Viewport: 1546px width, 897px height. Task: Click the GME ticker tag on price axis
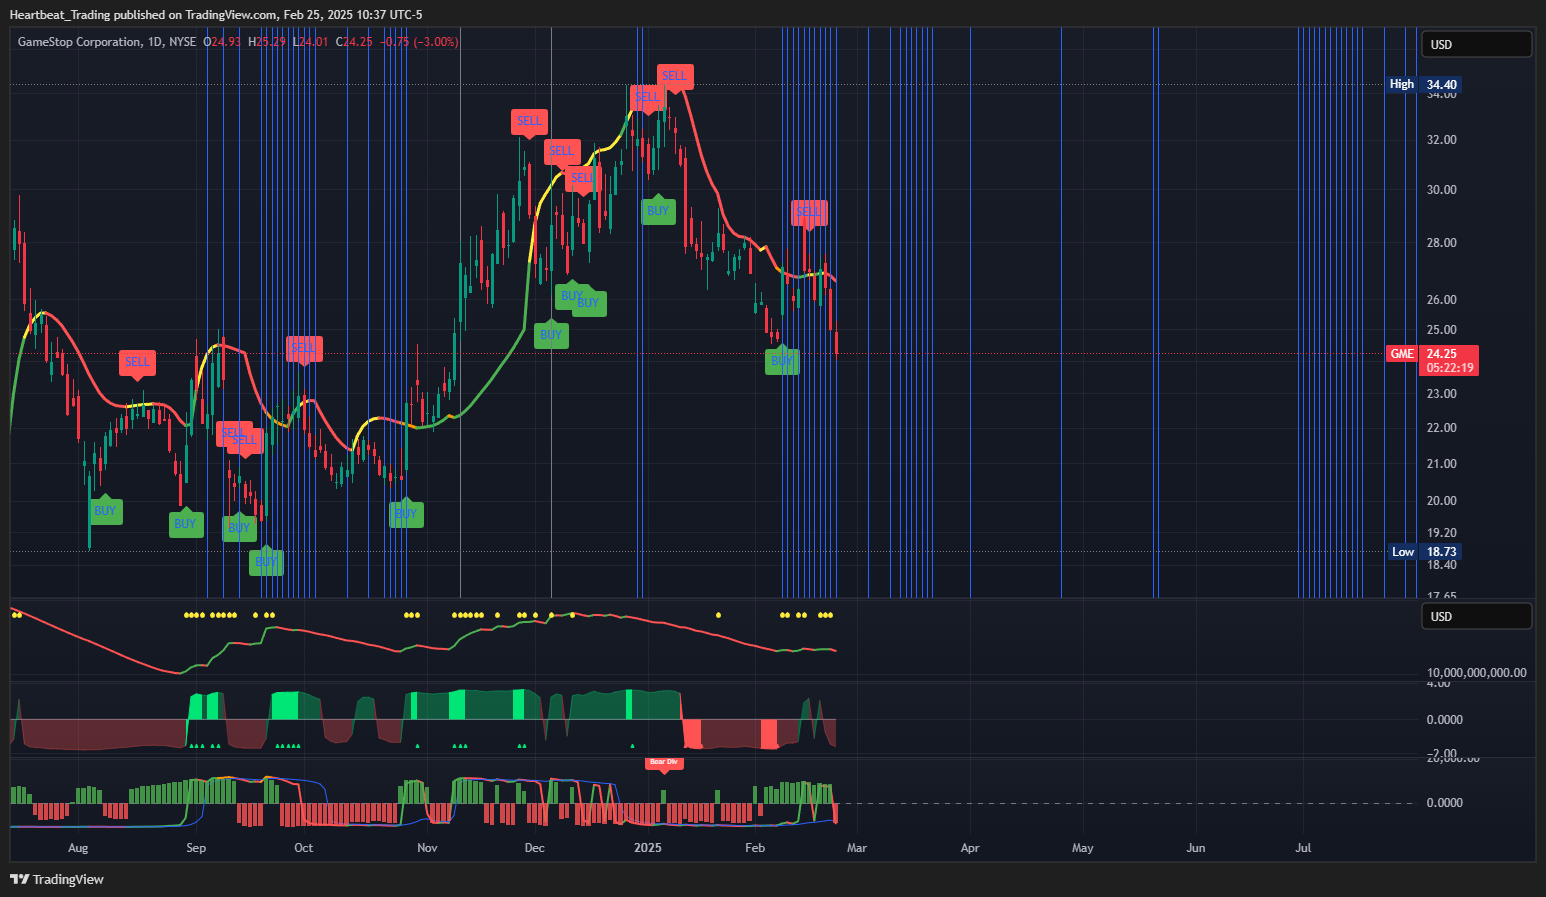tap(1402, 354)
